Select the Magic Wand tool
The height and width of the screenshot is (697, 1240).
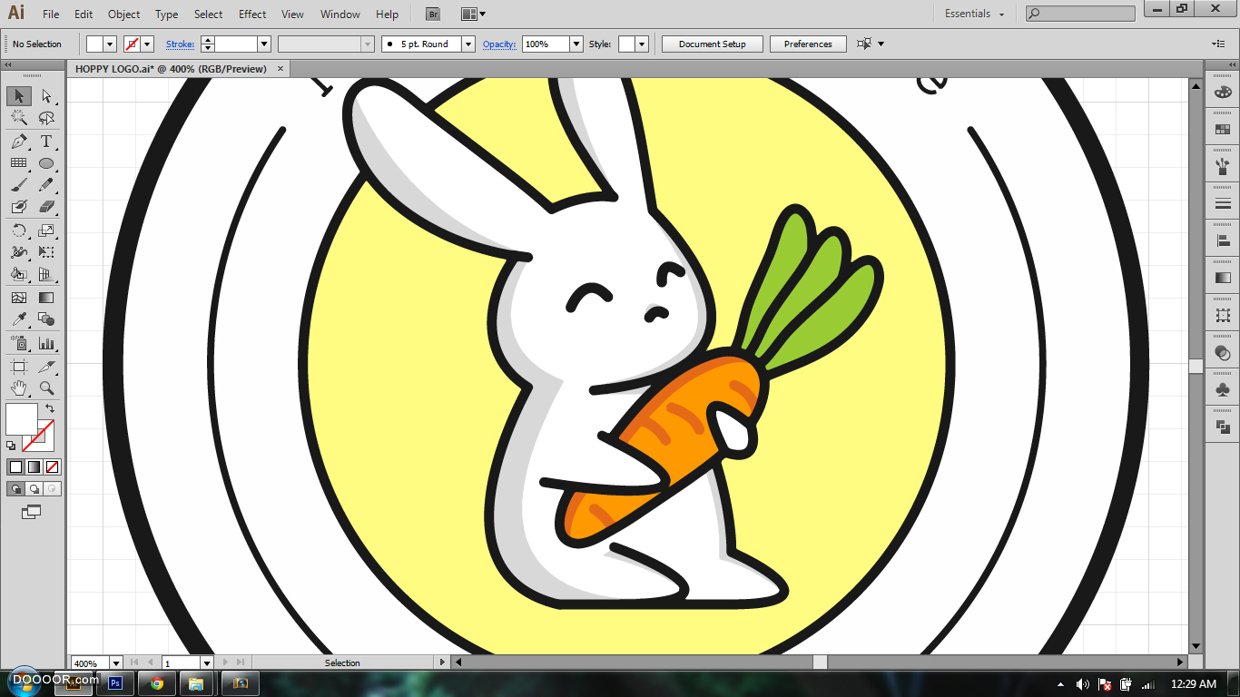19,118
